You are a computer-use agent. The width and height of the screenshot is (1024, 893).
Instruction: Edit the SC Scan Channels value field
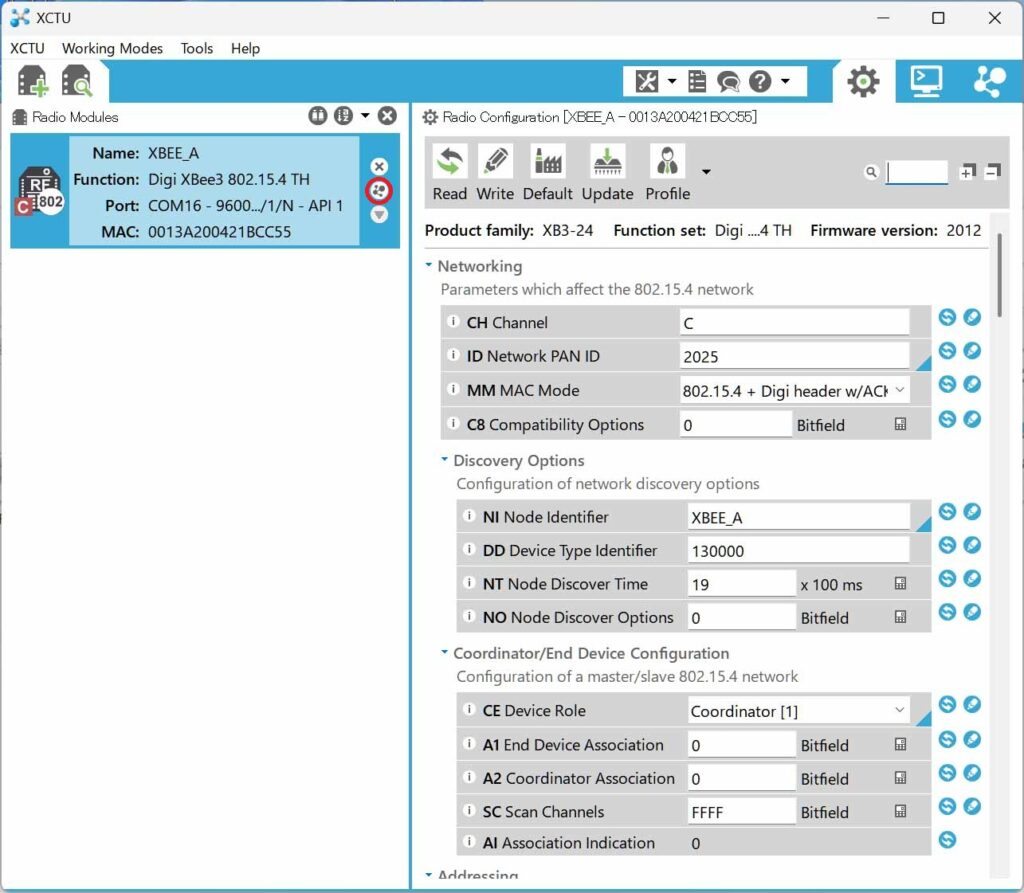tap(741, 812)
